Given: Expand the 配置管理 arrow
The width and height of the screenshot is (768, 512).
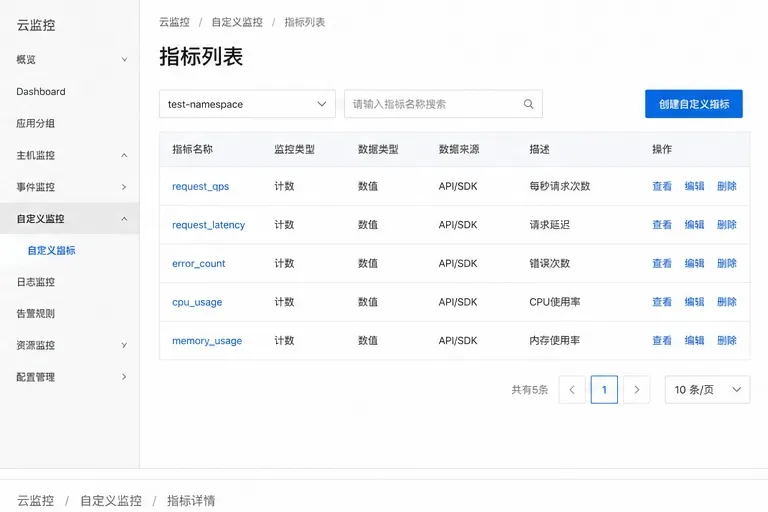Looking at the screenshot, I should click(124, 377).
